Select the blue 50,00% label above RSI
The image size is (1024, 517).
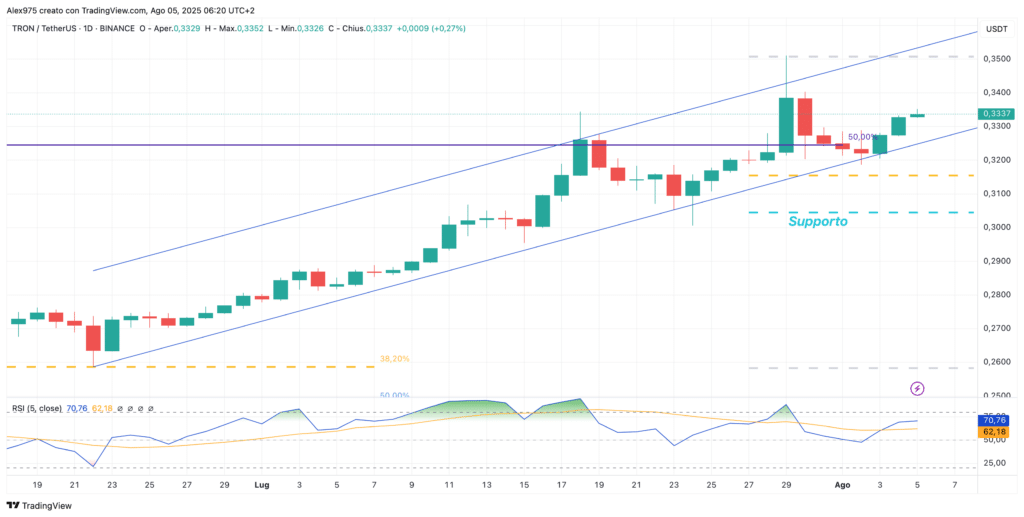394,396
